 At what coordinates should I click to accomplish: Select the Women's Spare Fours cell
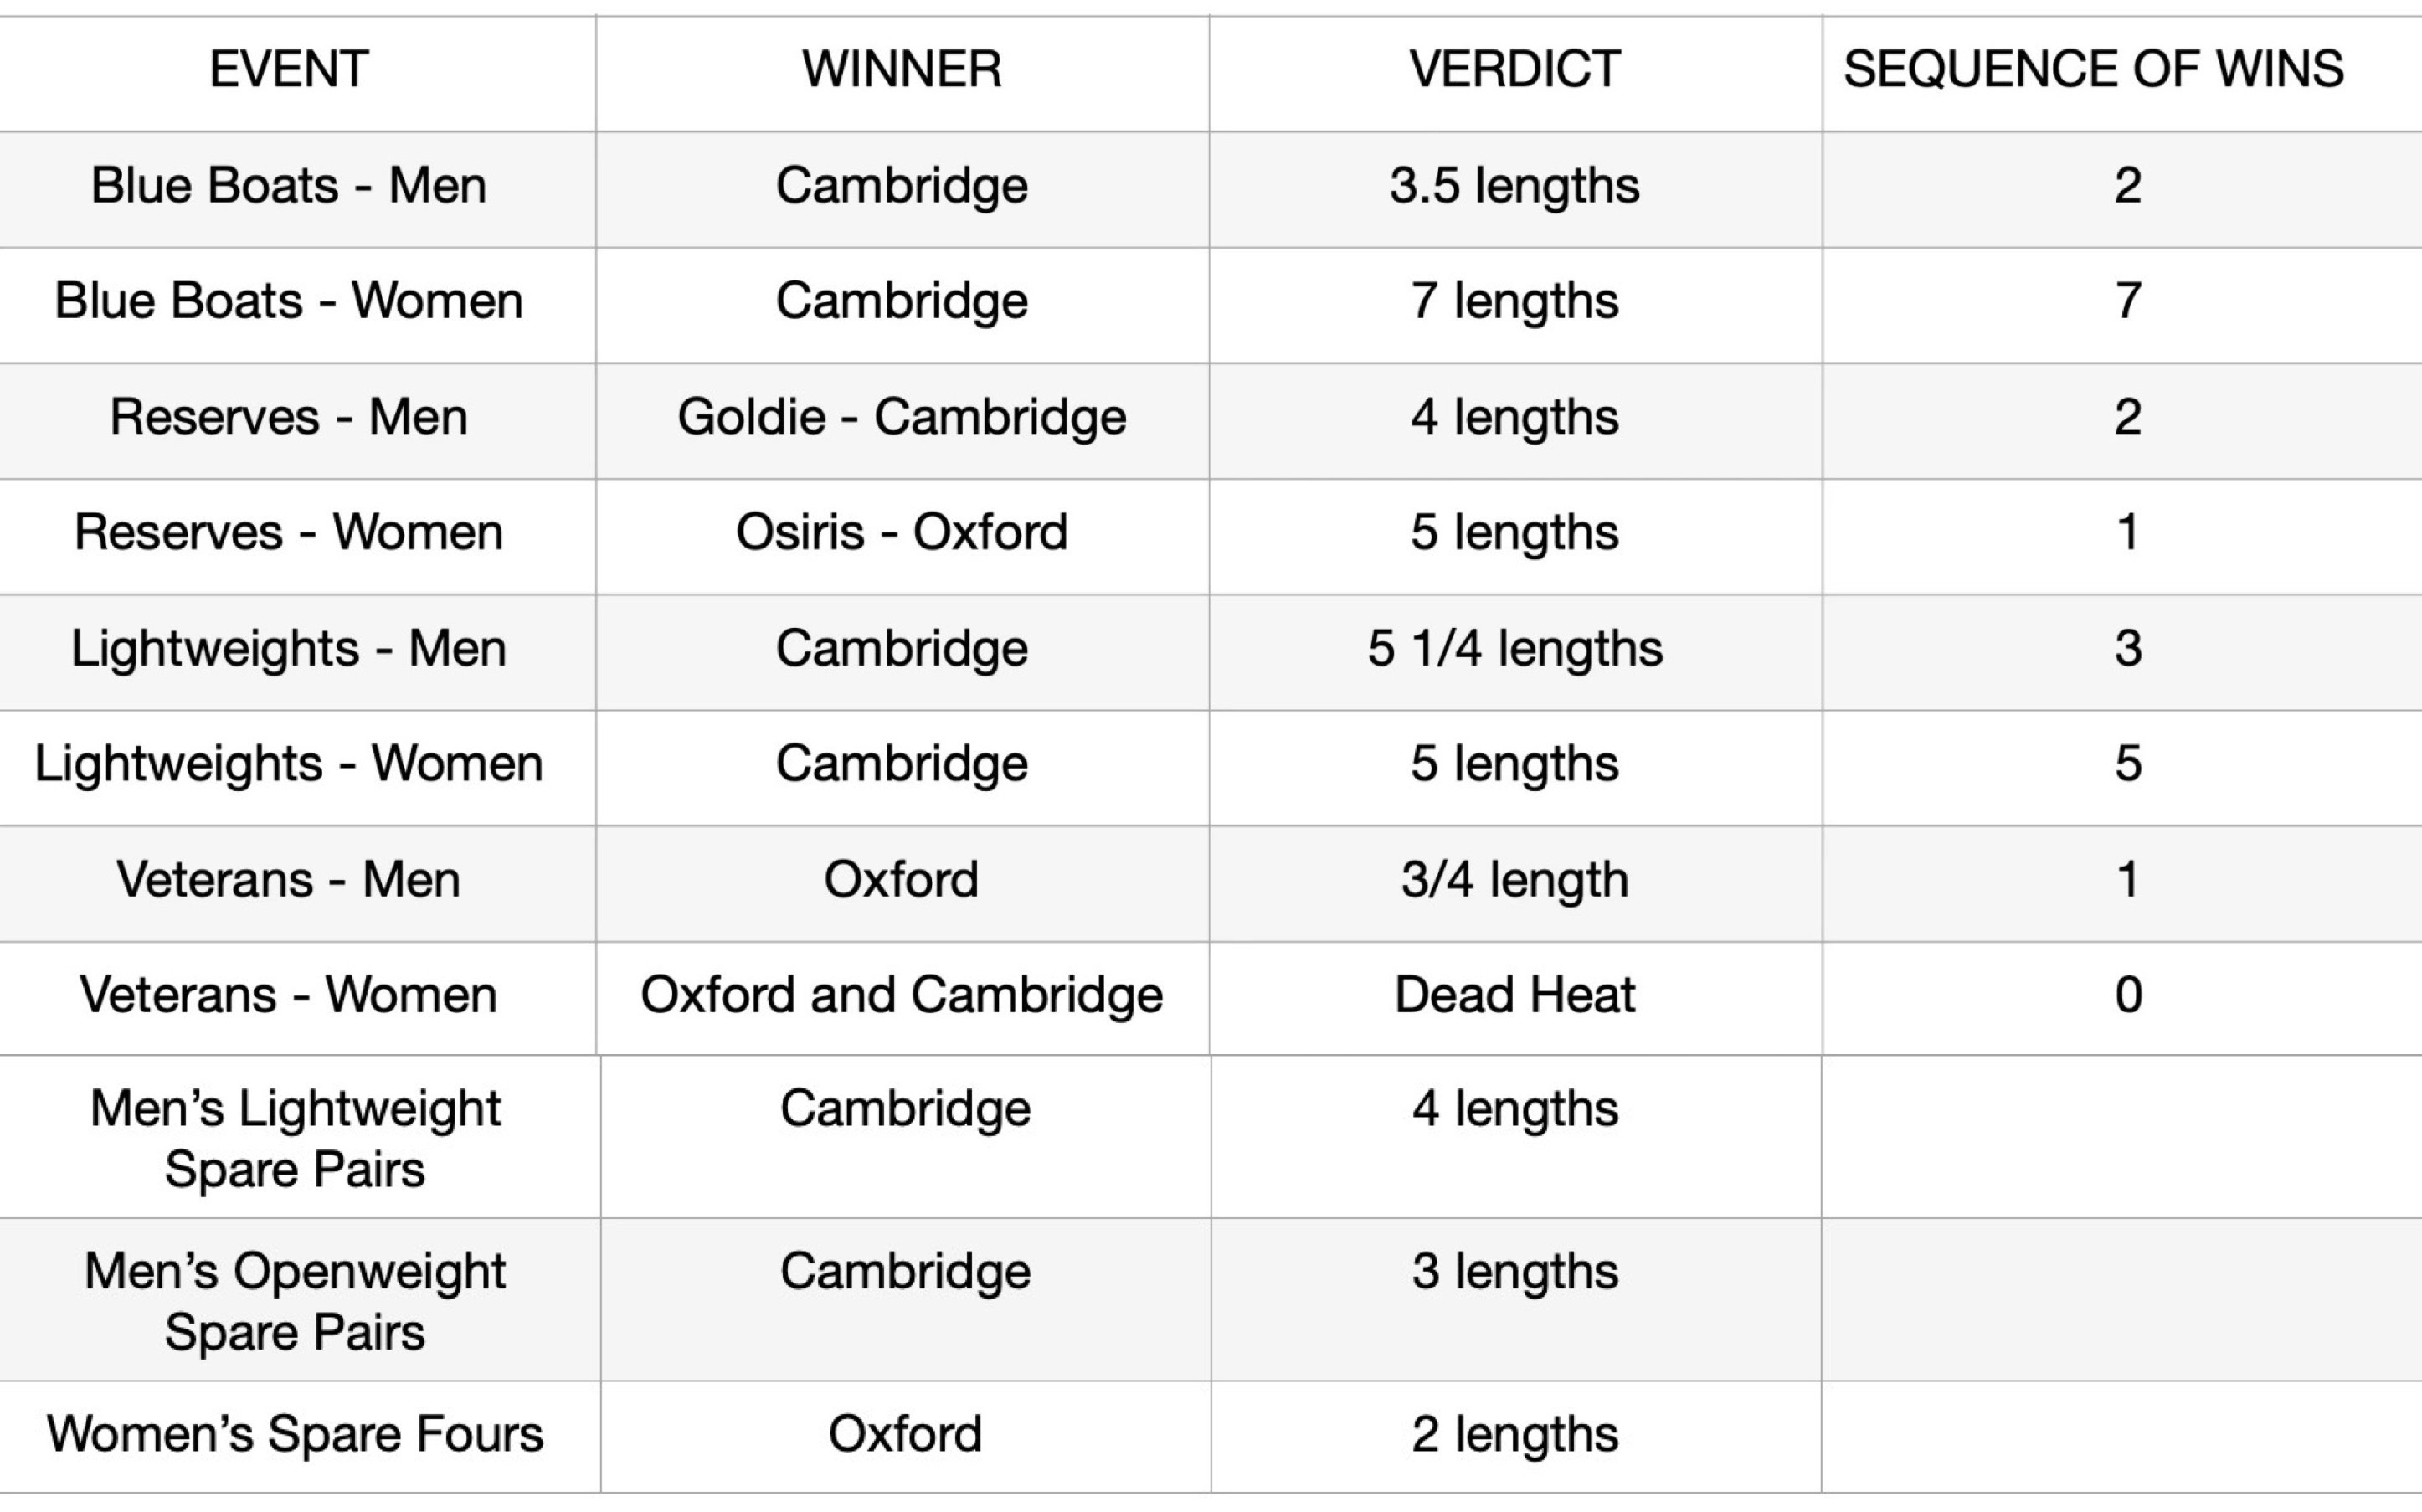click(295, 1434)
